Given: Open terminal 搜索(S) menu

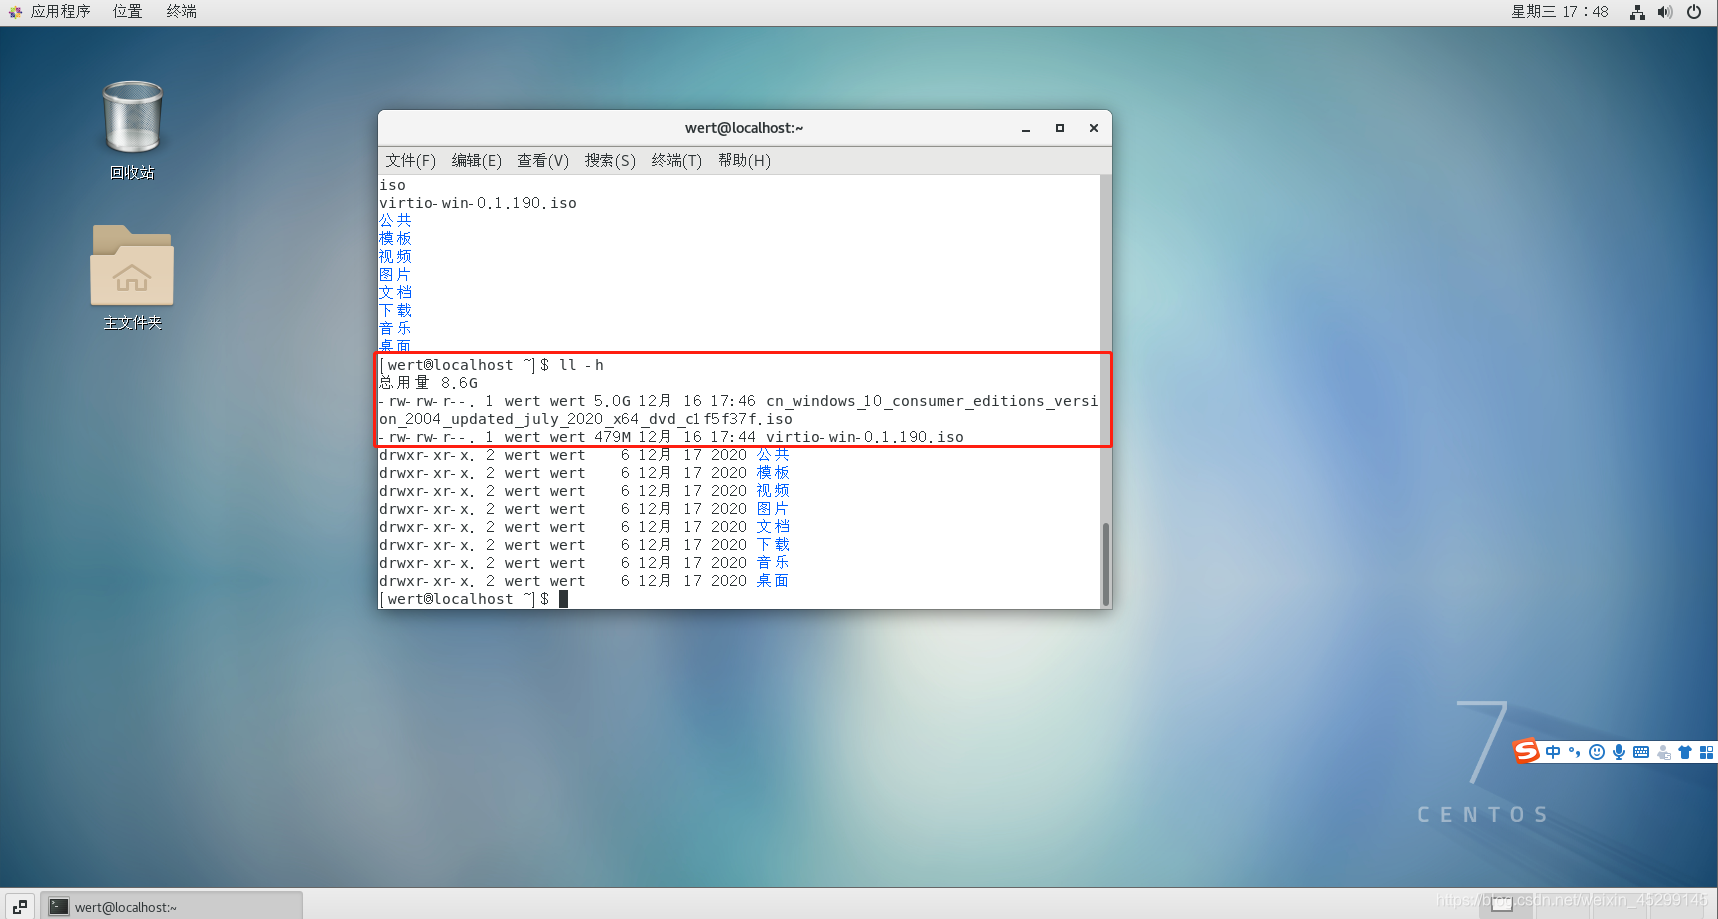Looking at the screenshot, I should [610, 160].
